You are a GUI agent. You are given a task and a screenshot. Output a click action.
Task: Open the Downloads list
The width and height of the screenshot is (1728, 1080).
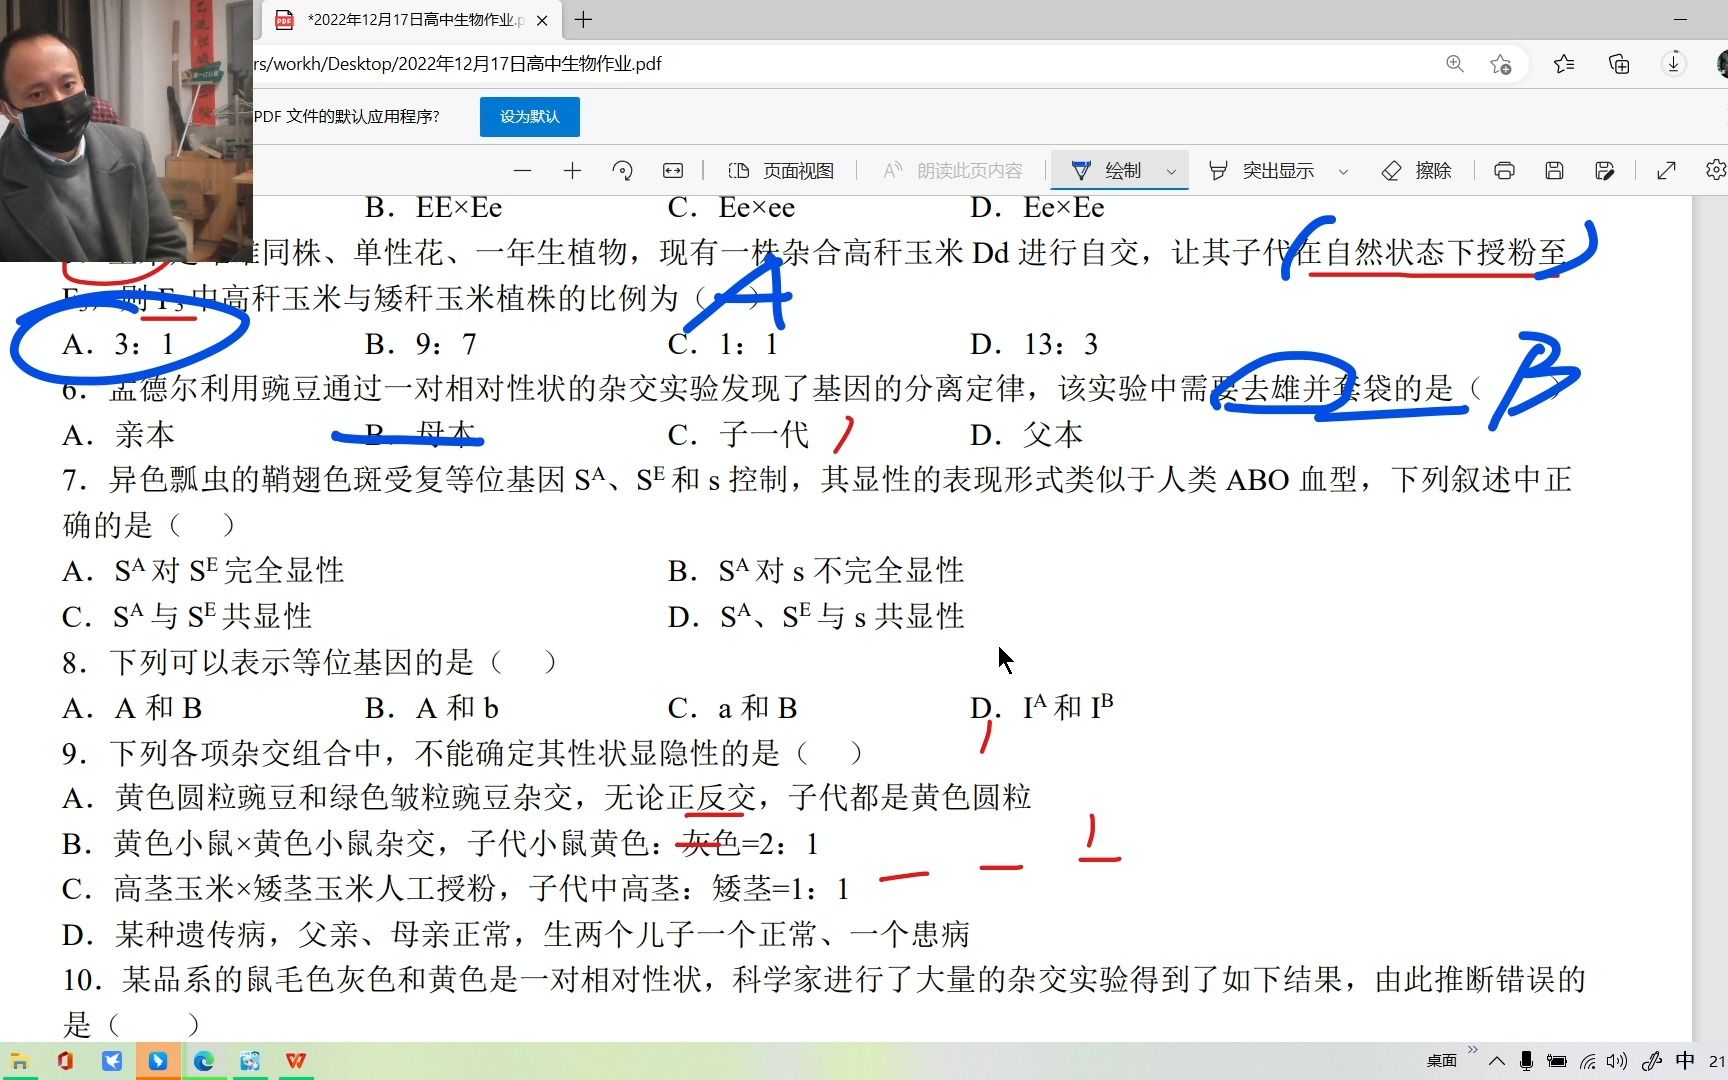[1672, 63]
